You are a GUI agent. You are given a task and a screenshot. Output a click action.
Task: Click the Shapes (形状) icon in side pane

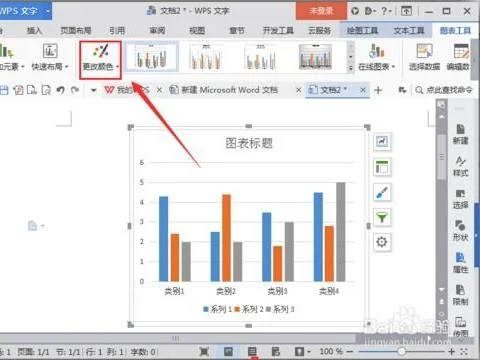pyautogui.click(x=460, y=226)
